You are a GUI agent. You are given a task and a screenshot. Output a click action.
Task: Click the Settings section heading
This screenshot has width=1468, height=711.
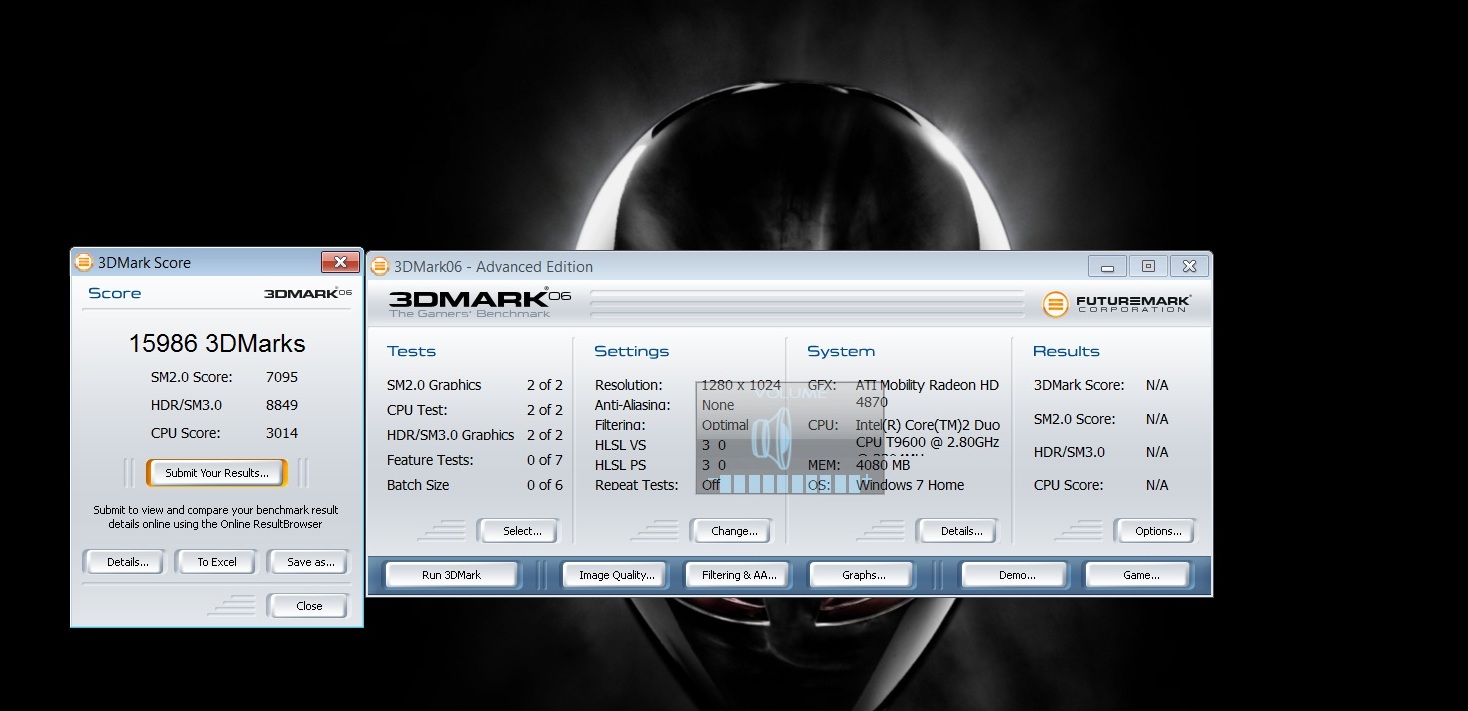[x=631, y=351]
